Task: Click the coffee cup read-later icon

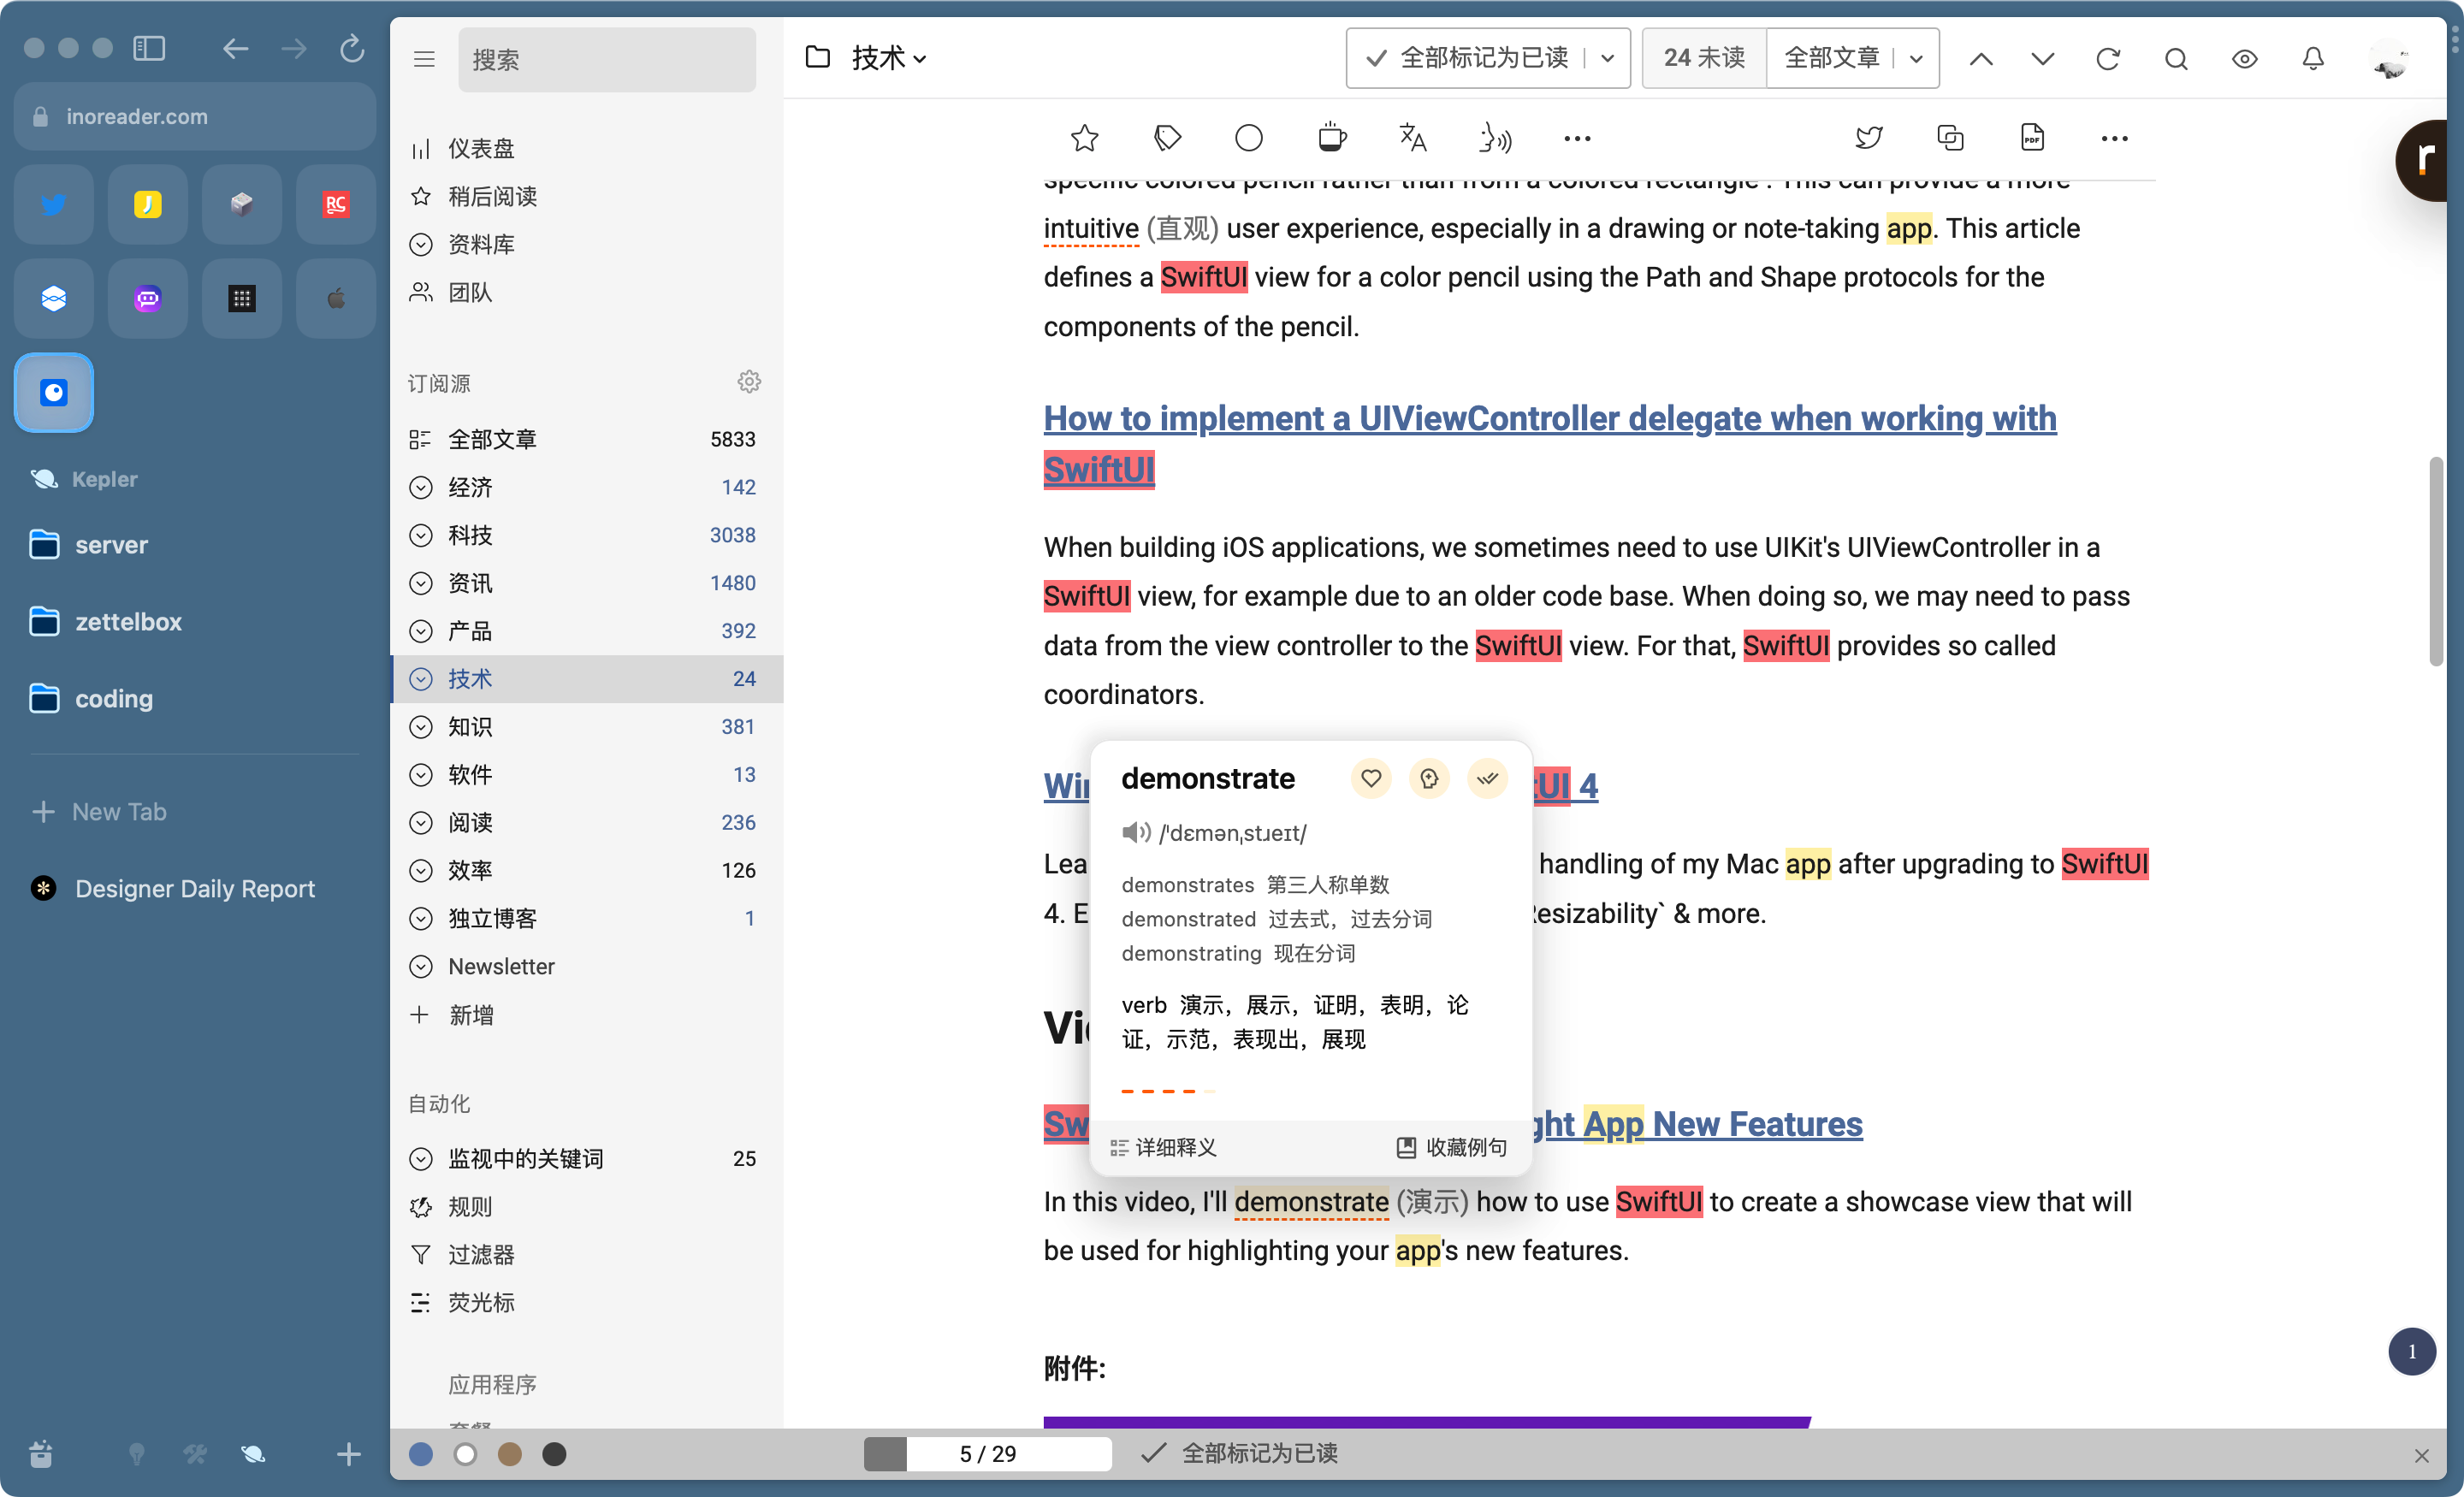Action: pos(1331,138)
